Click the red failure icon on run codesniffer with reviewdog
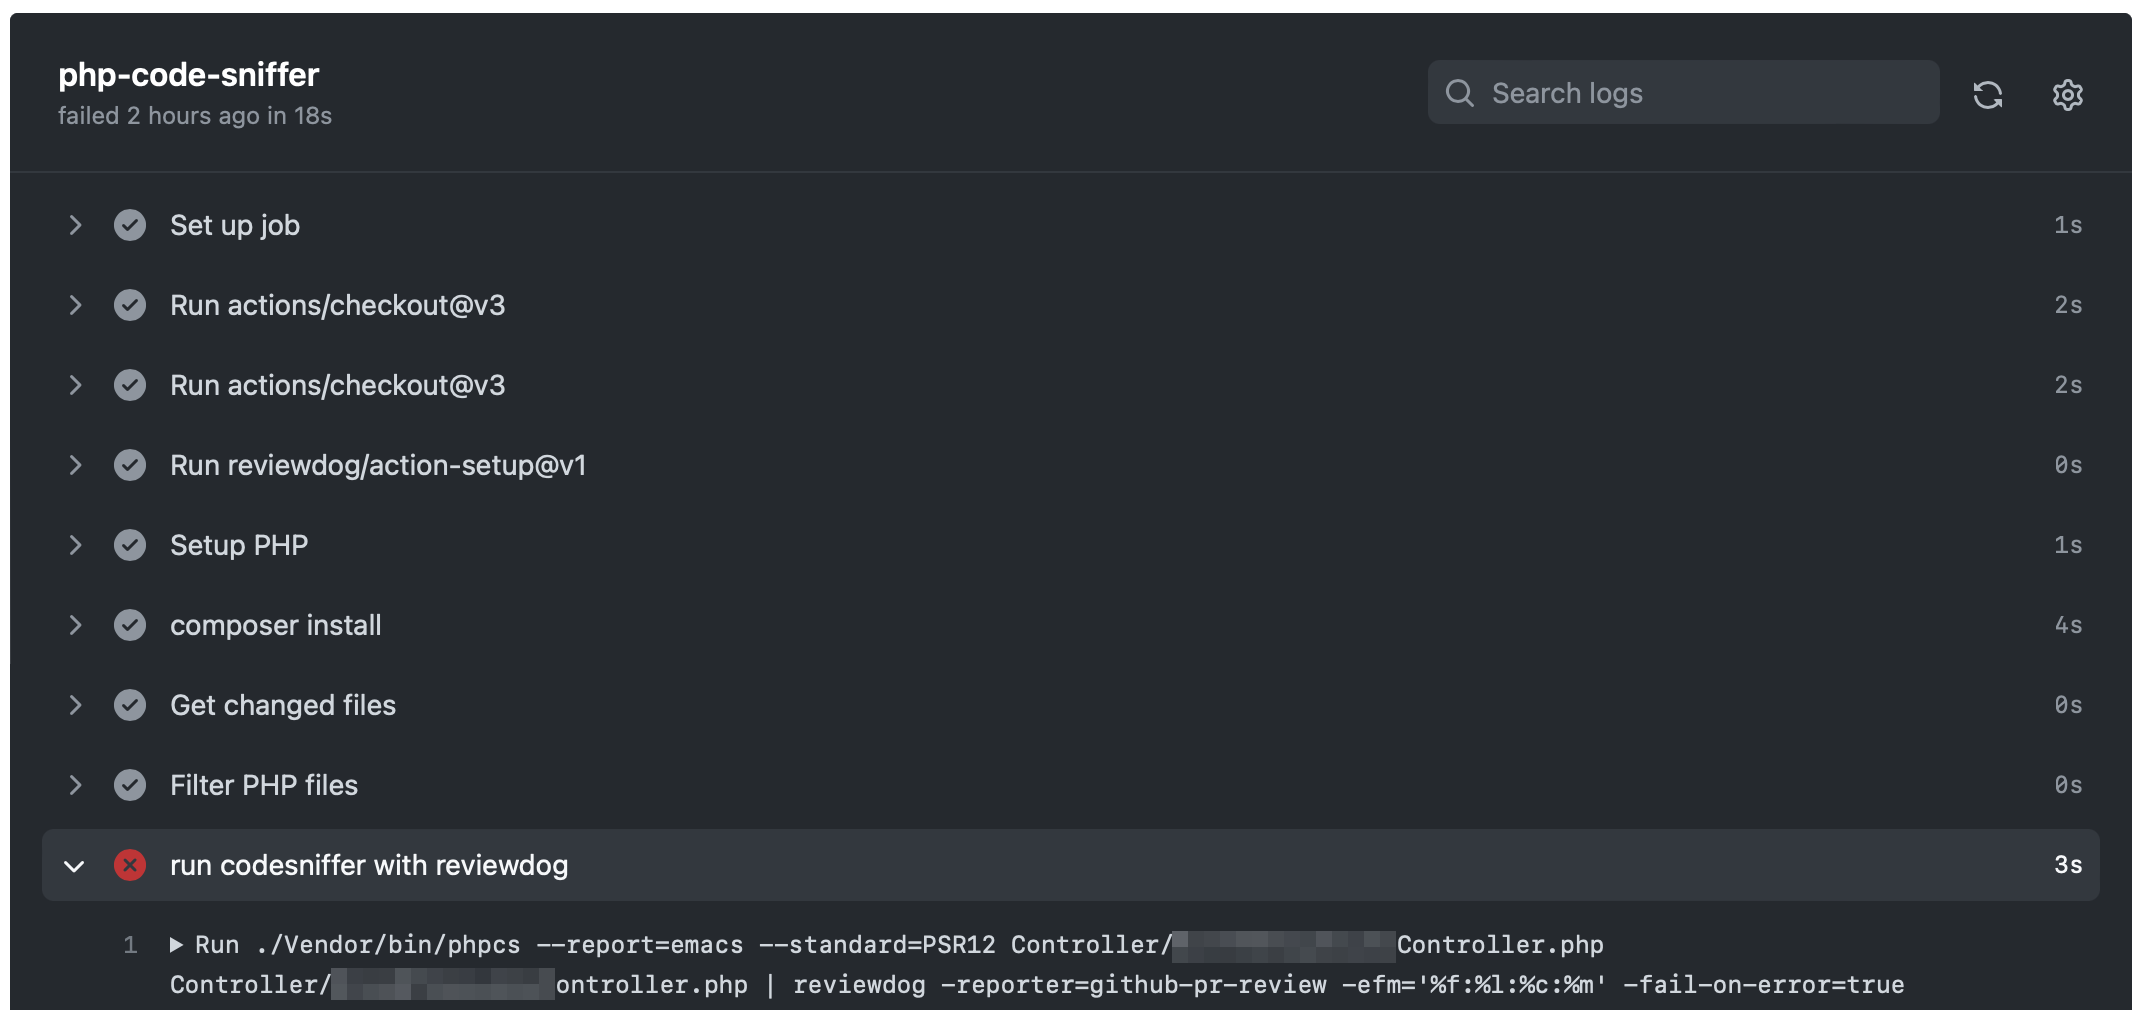 point(130,865)
